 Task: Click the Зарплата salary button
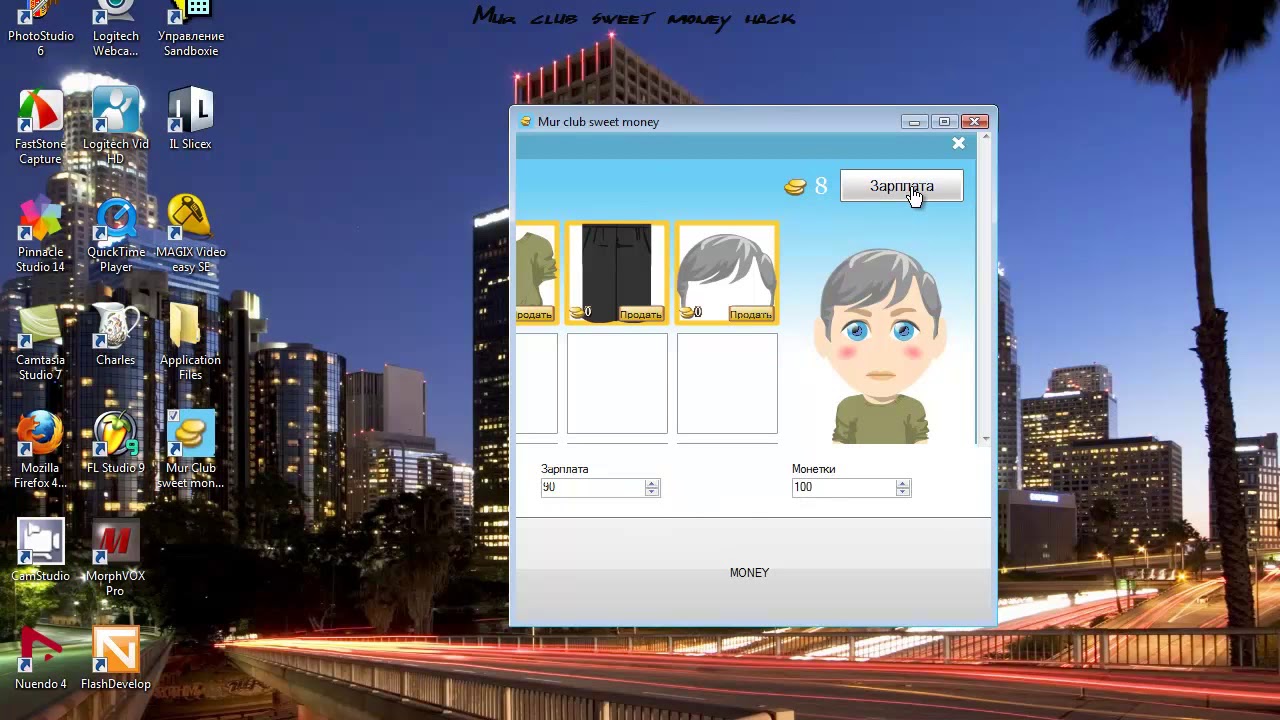902,186
